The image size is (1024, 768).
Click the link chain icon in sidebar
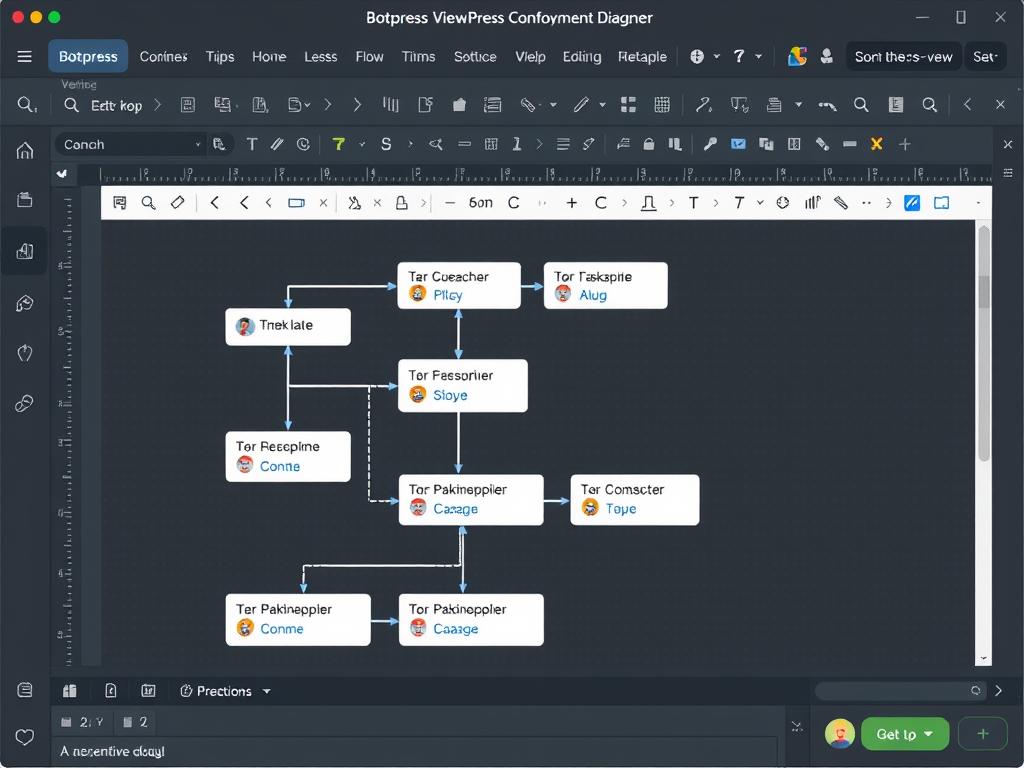tap(25, 404)
